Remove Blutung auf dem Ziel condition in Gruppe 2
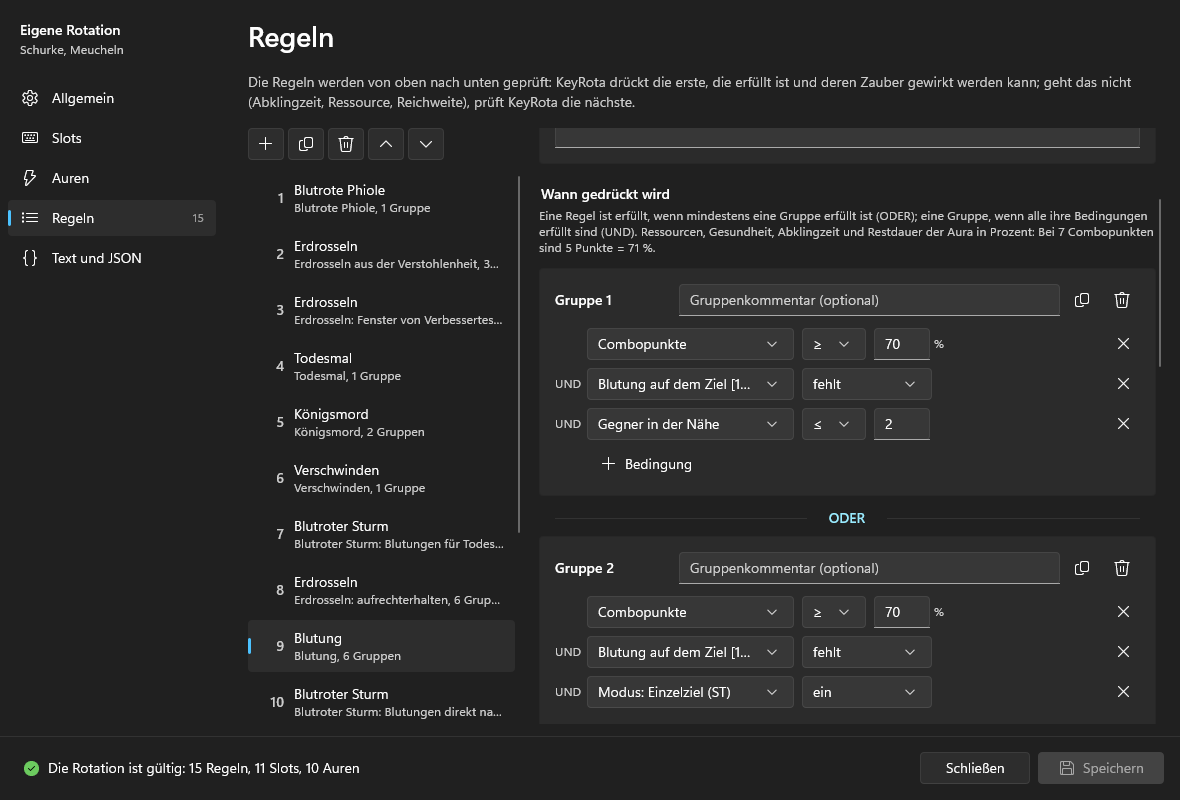The image size is (1180, 800). point(1123,652)
